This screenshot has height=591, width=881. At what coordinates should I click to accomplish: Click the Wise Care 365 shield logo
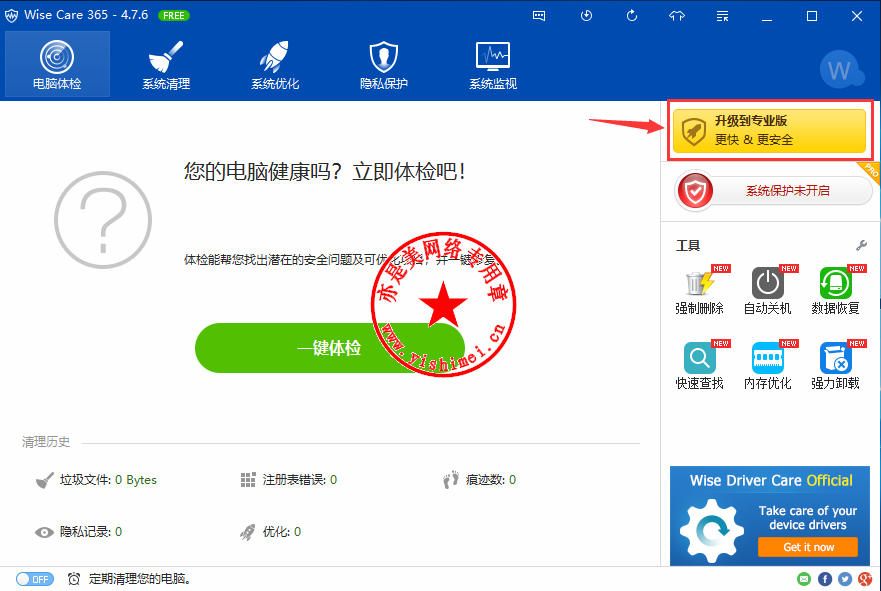(11, 16)
